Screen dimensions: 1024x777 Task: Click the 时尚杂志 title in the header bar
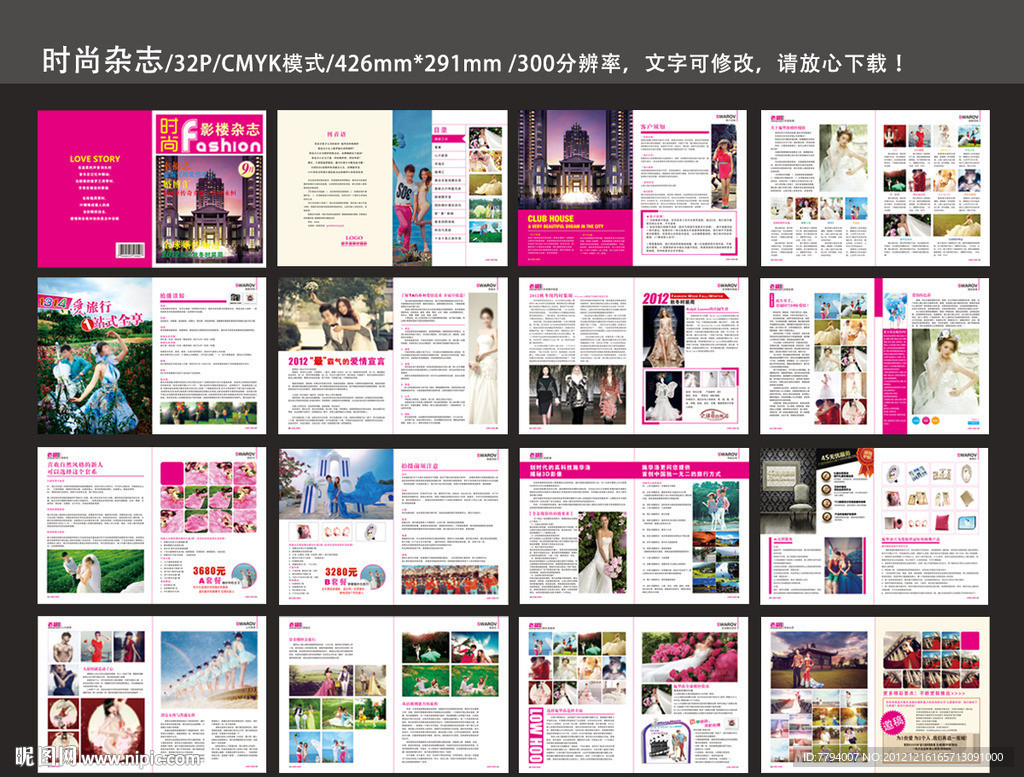click(x=101, y=63)
